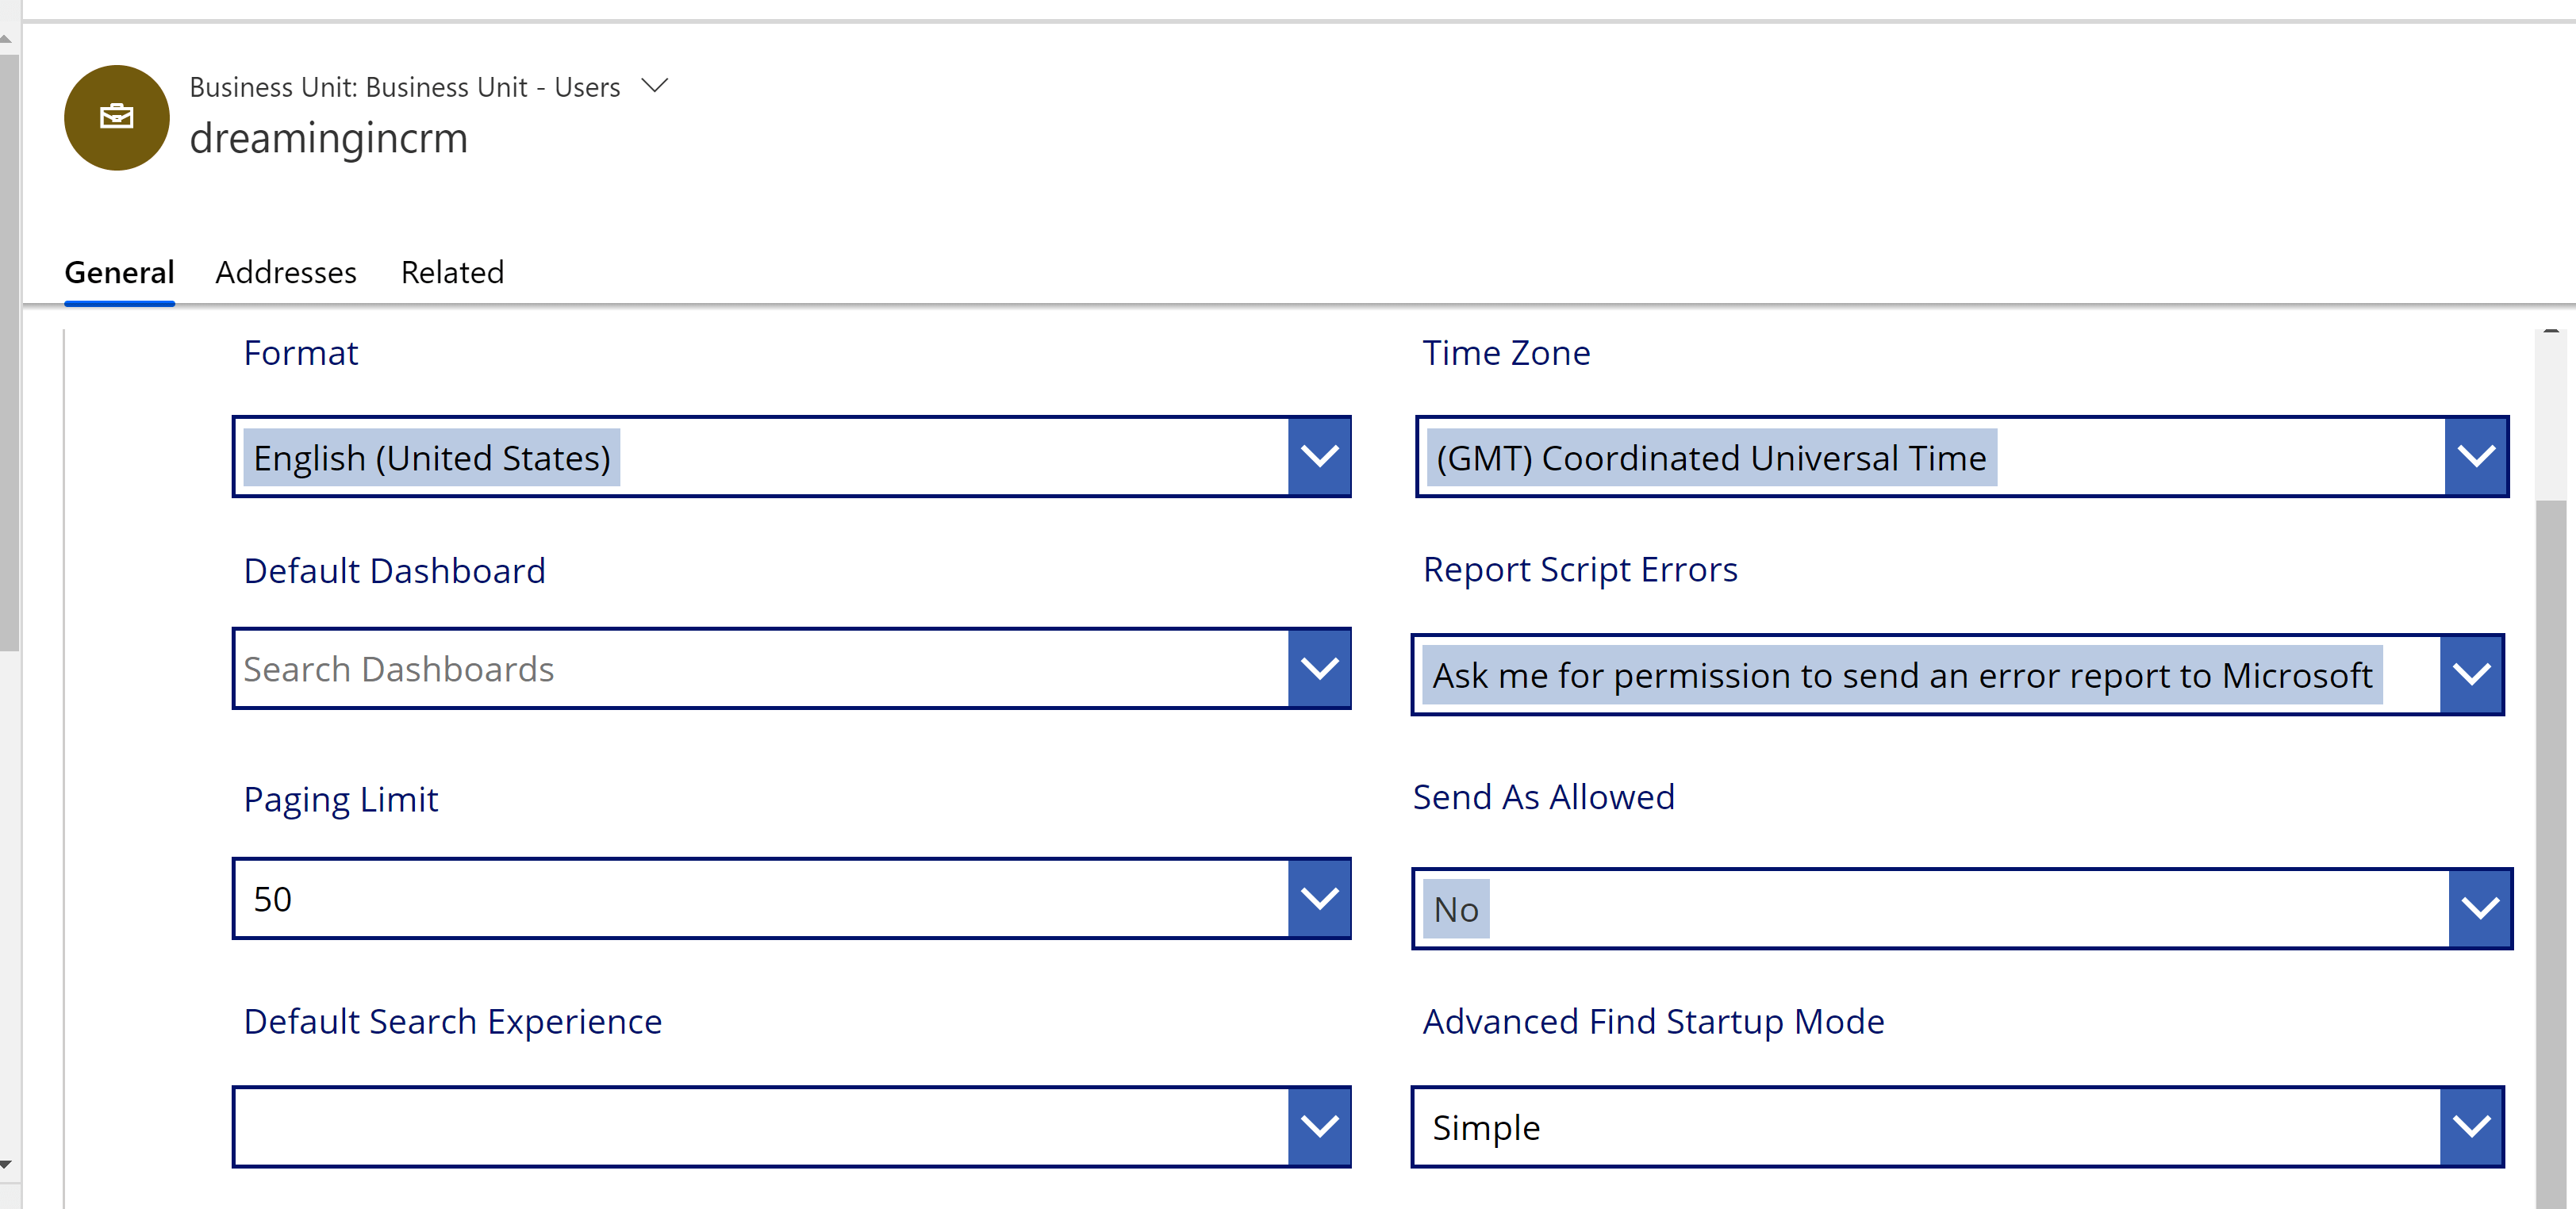Select the (GMT) Coordinated Universal Time value

(1710, 458)
